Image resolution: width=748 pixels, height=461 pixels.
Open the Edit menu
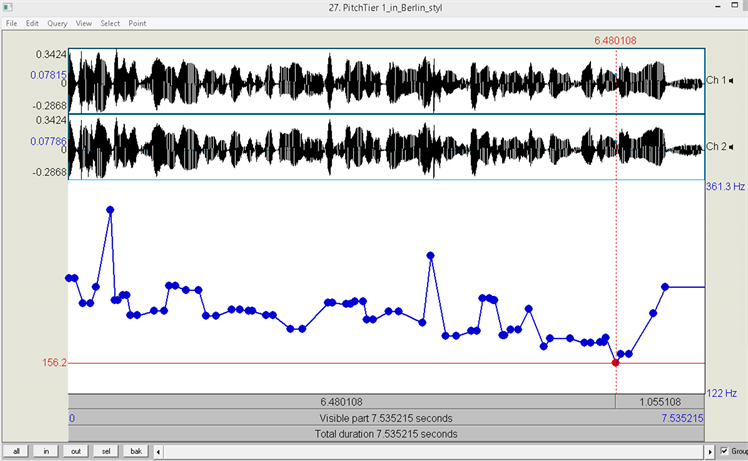pos(33,23)
